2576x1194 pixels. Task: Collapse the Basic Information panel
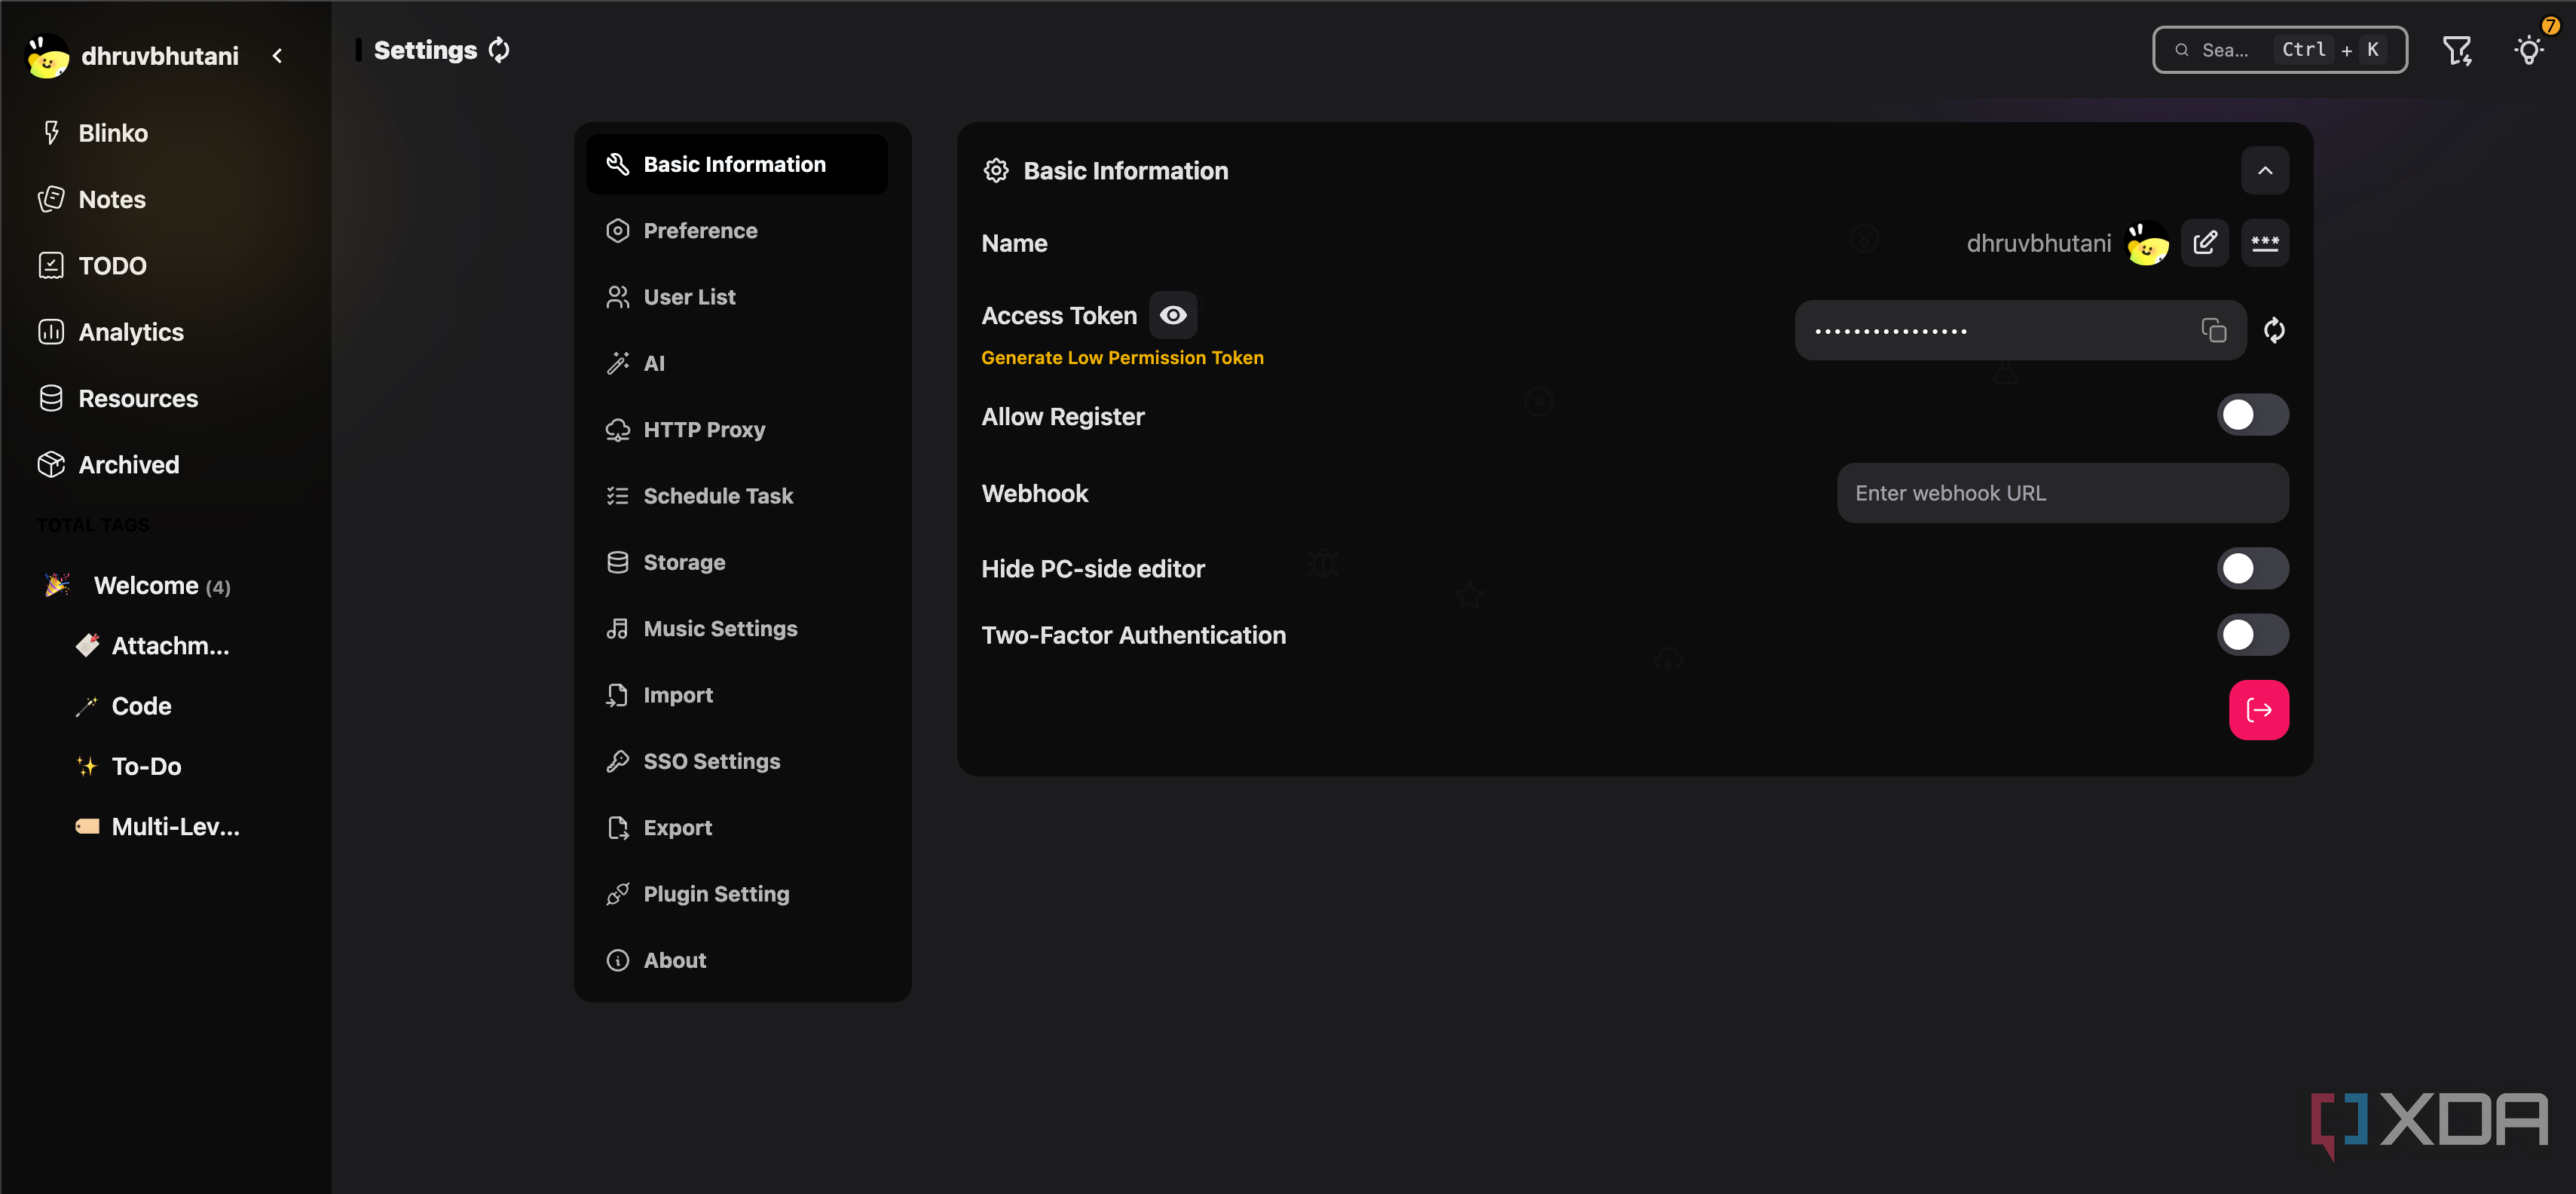pos(2264,171)
